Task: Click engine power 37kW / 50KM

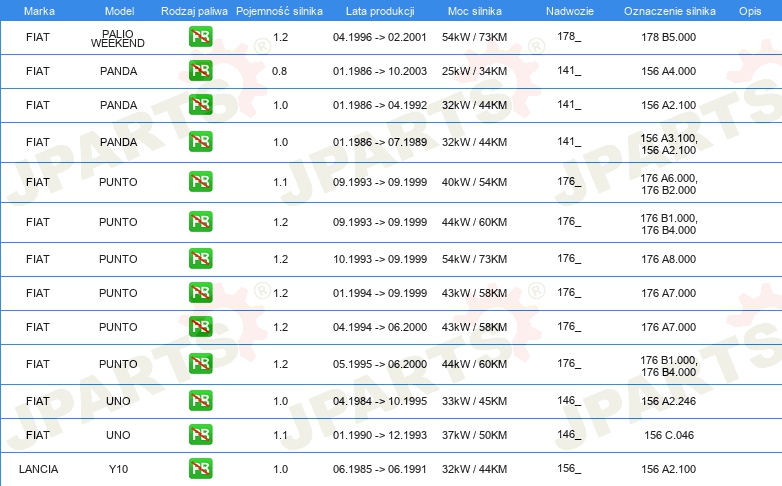Action: [474, 435]
